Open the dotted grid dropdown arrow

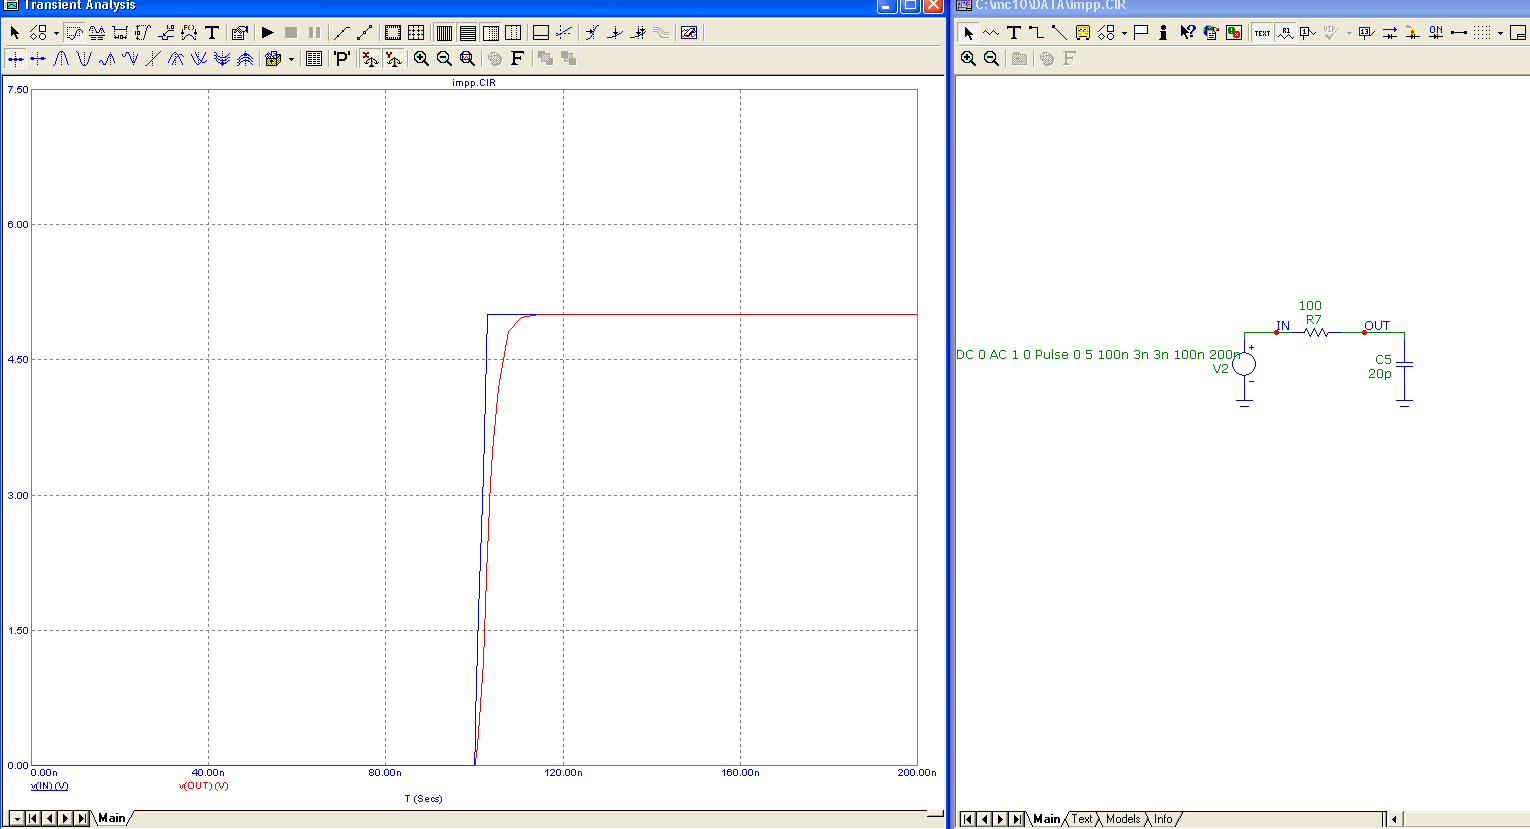pyautogui.click(x=1500, y=33)
